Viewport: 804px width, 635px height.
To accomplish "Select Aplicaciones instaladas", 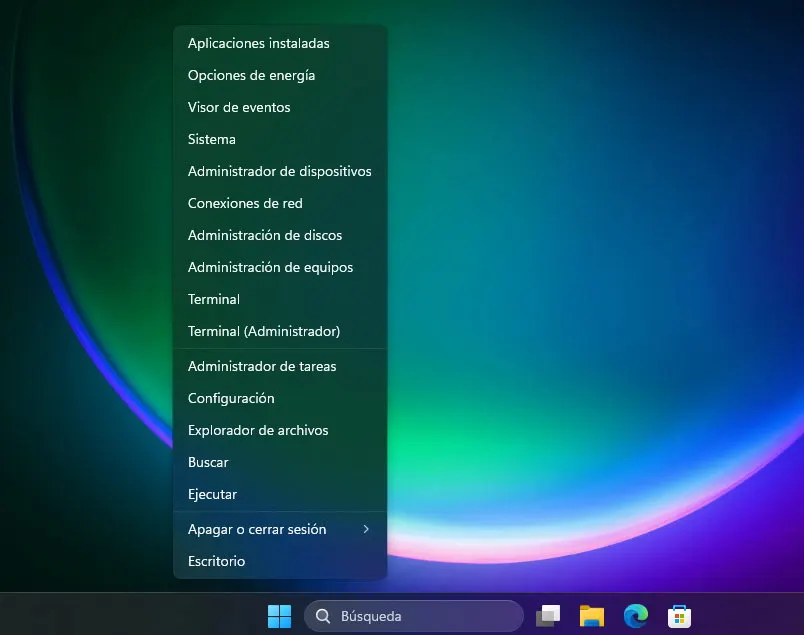I will click(280, 44).
